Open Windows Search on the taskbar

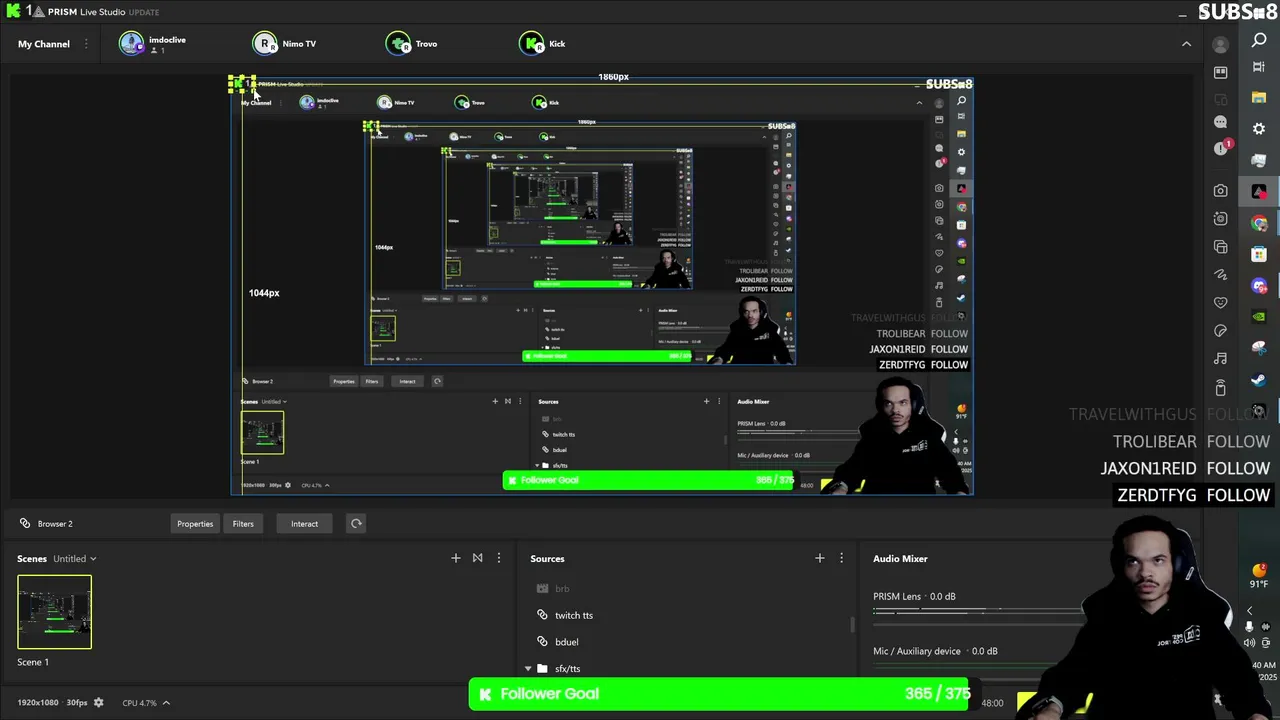click(1259, 40)
